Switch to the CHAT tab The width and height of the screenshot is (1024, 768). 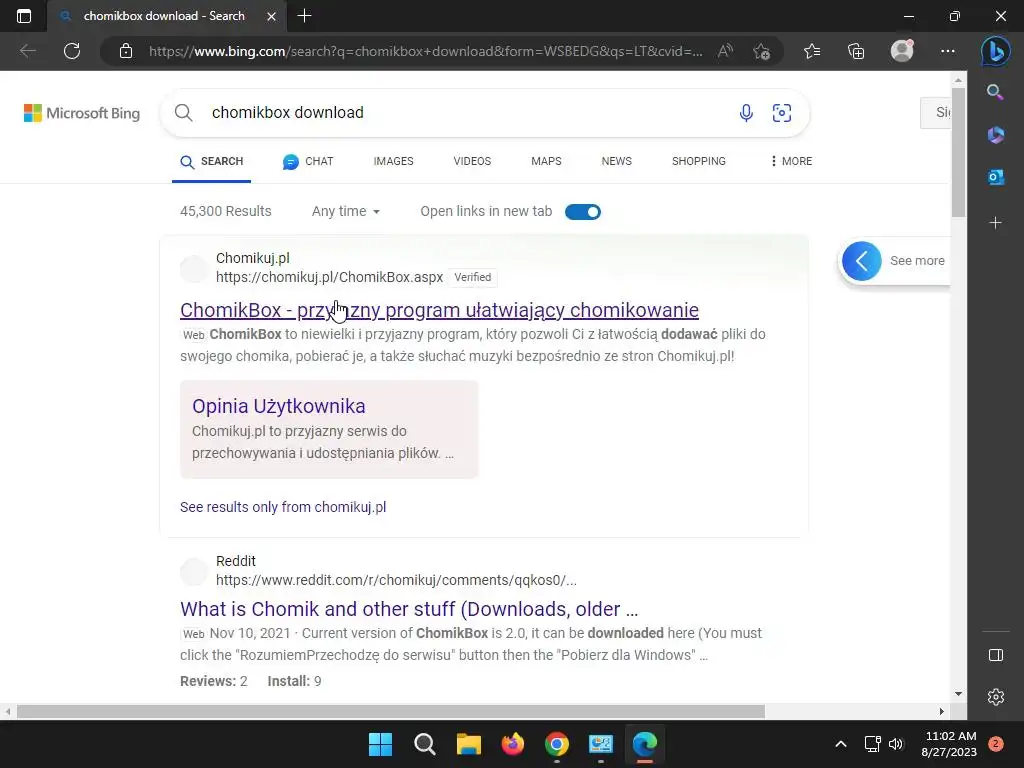coord(308,161)
